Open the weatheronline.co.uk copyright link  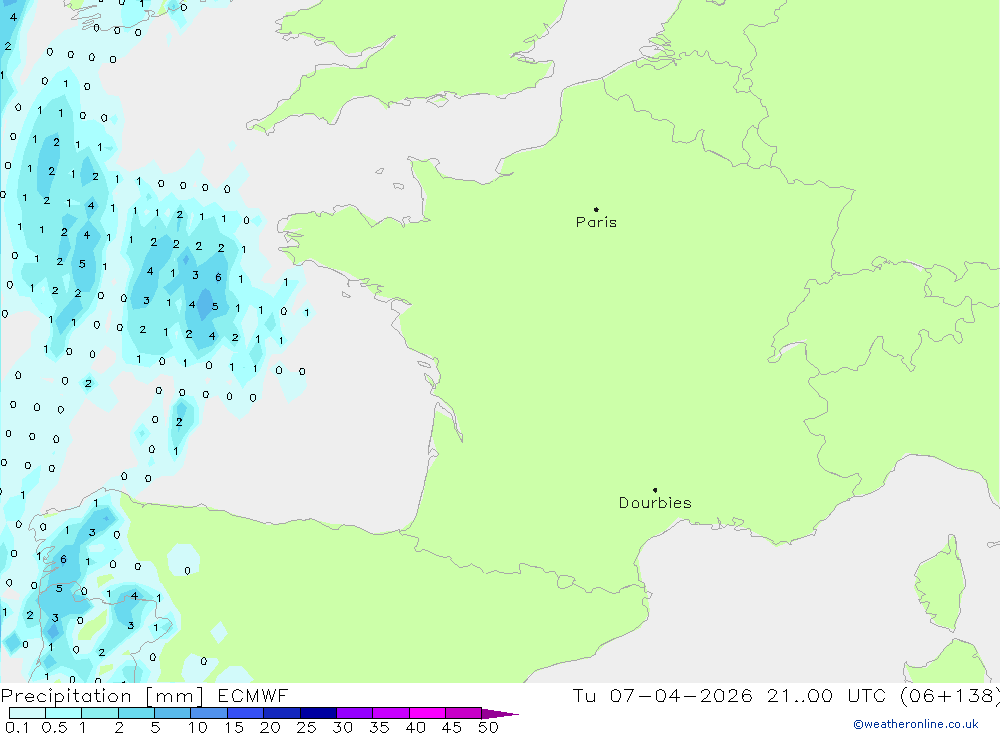(x=916, y=724)
